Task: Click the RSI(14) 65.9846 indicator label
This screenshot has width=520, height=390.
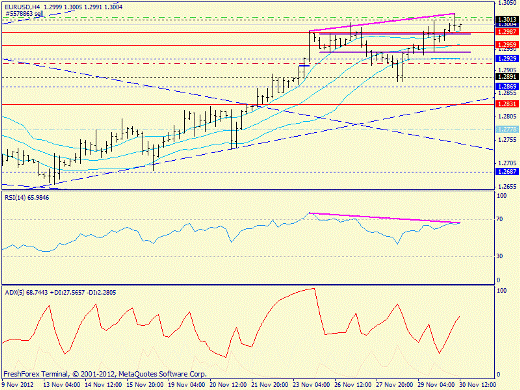Action: pos(27,198)
